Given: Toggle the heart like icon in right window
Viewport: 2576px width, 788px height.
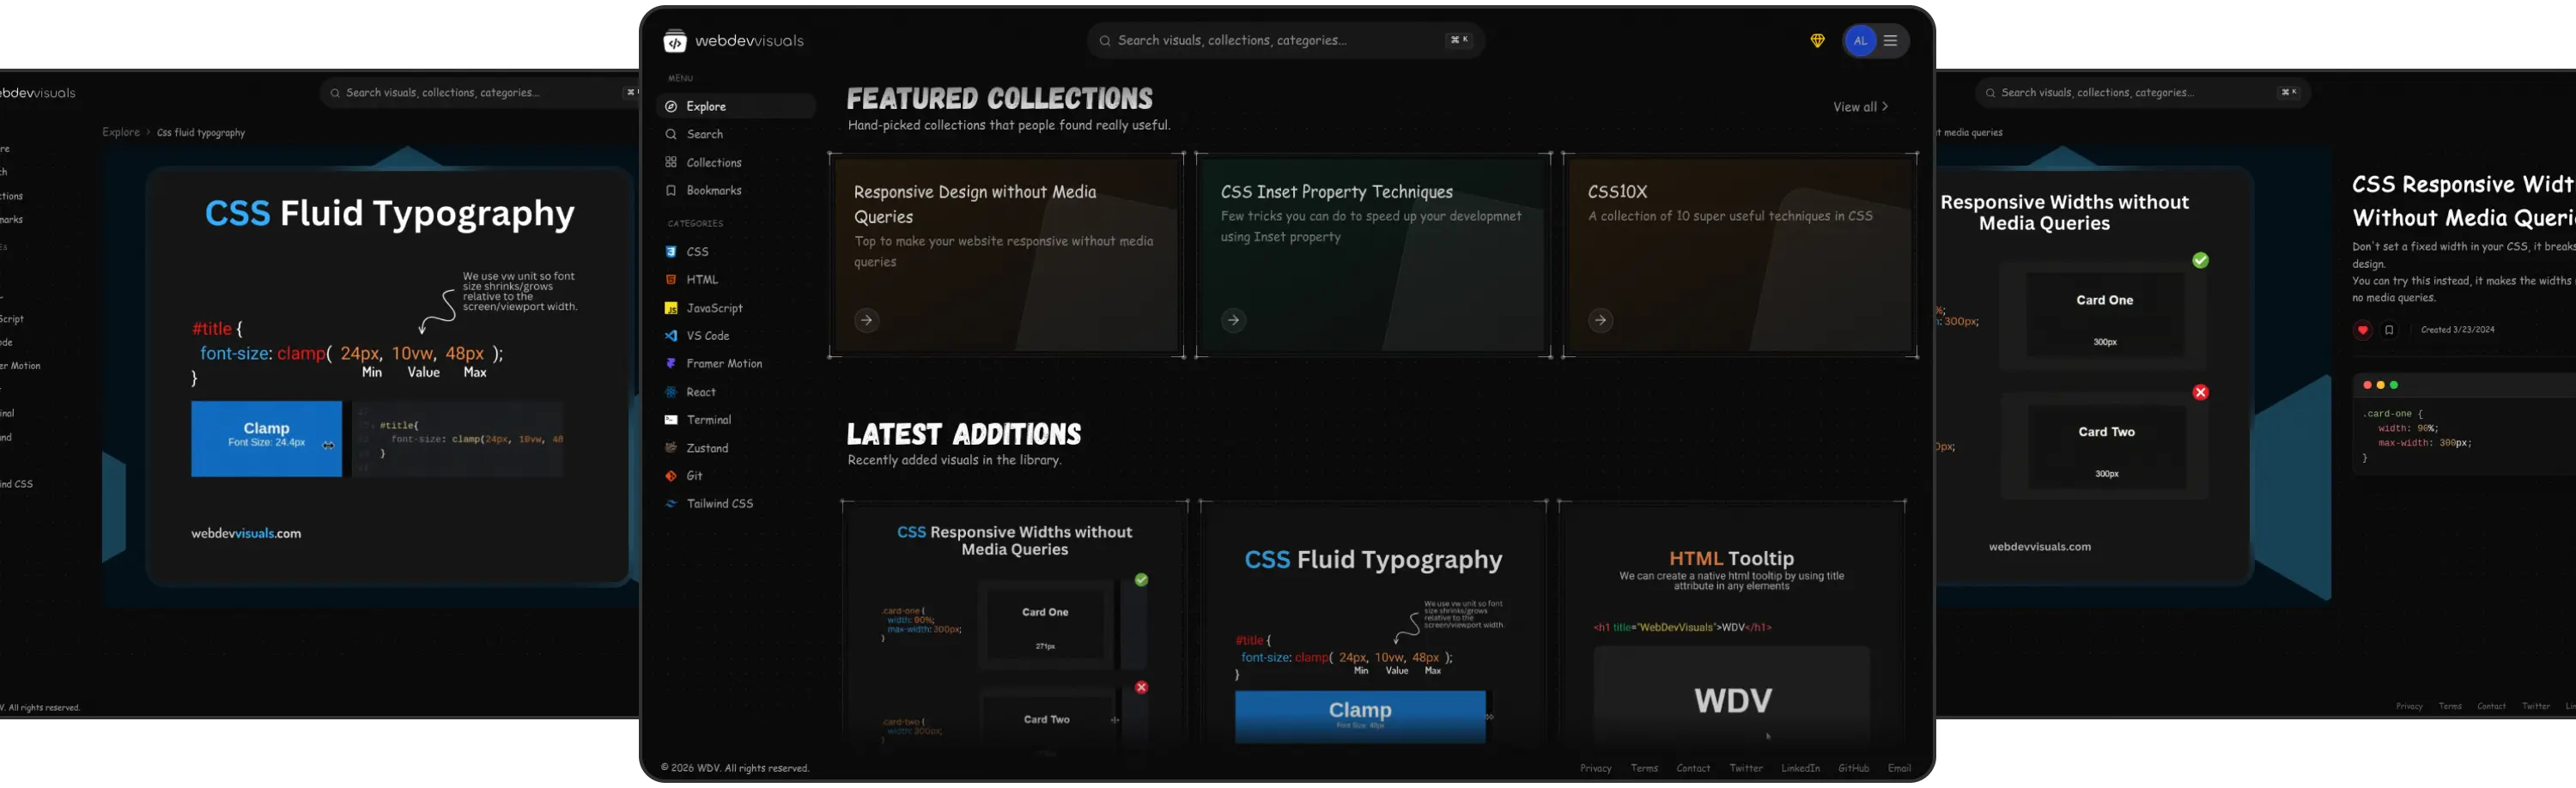Looking at the screenshot, I should pos(2362,330).
